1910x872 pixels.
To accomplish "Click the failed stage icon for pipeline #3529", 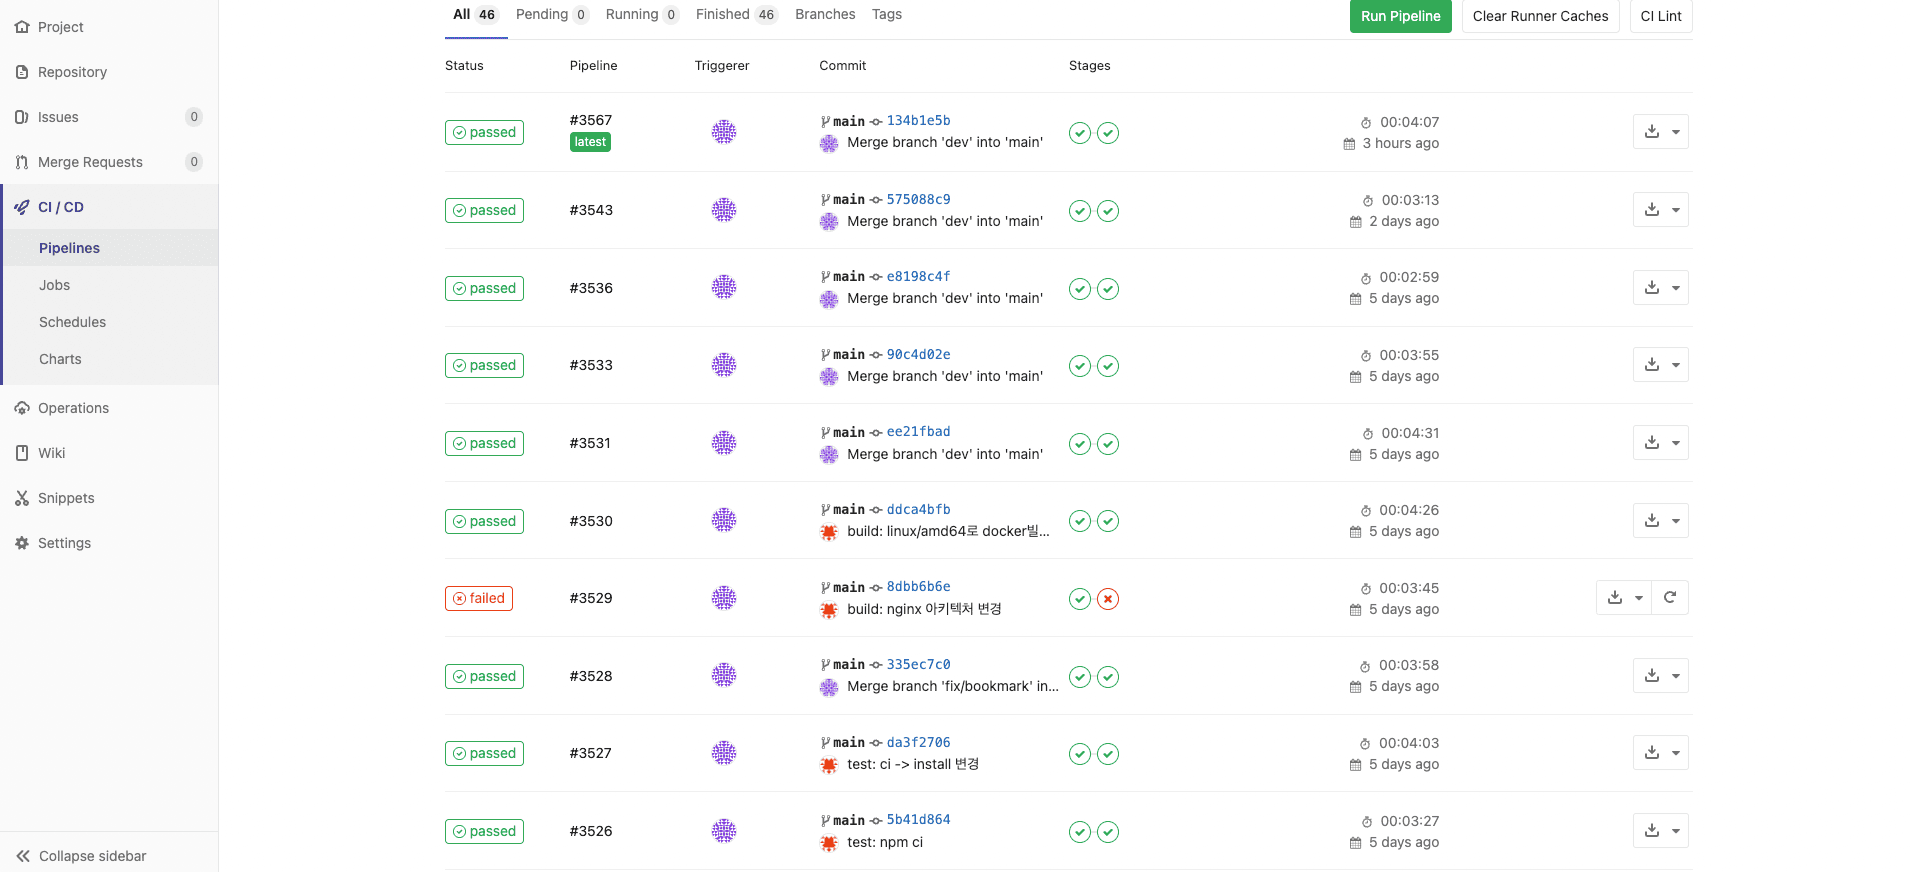I will click(1107, 599).
